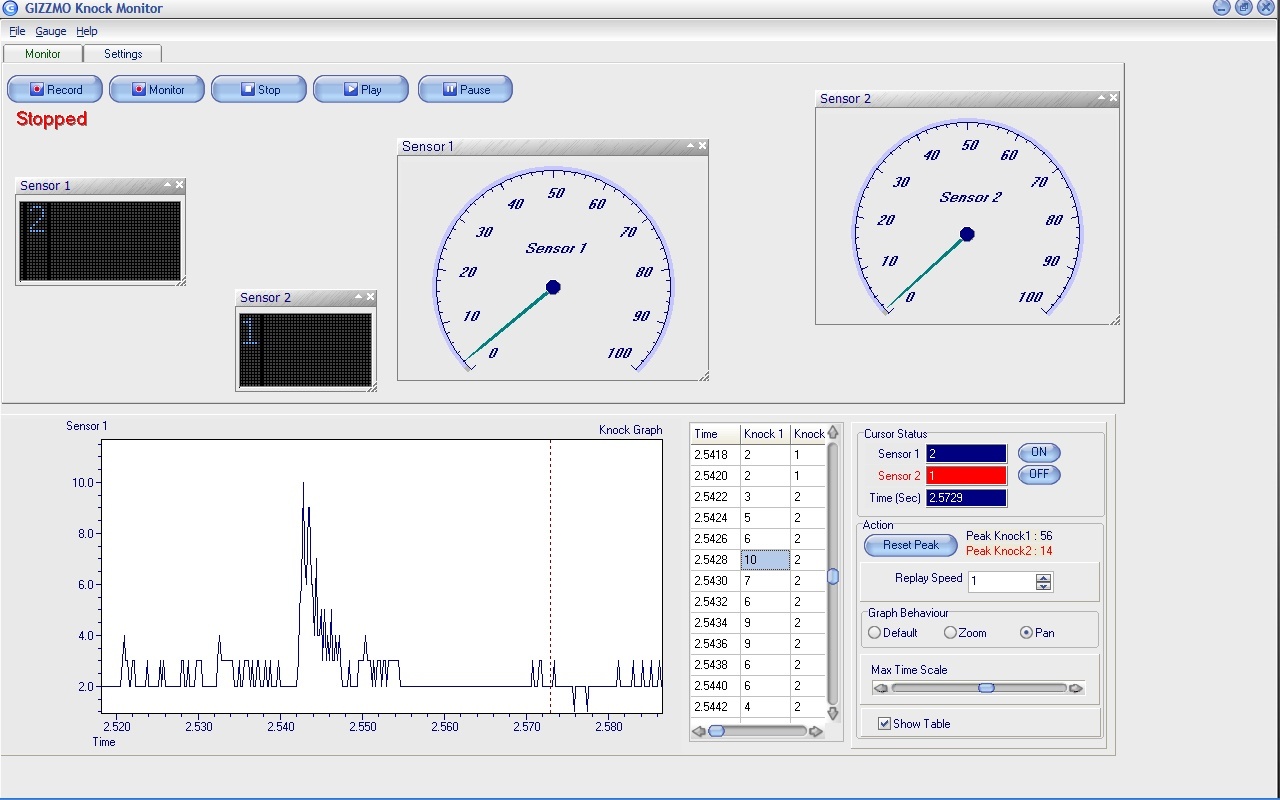Open the Gauge menu
This screenshot has width=1280, height=800.
coord(51,31)
